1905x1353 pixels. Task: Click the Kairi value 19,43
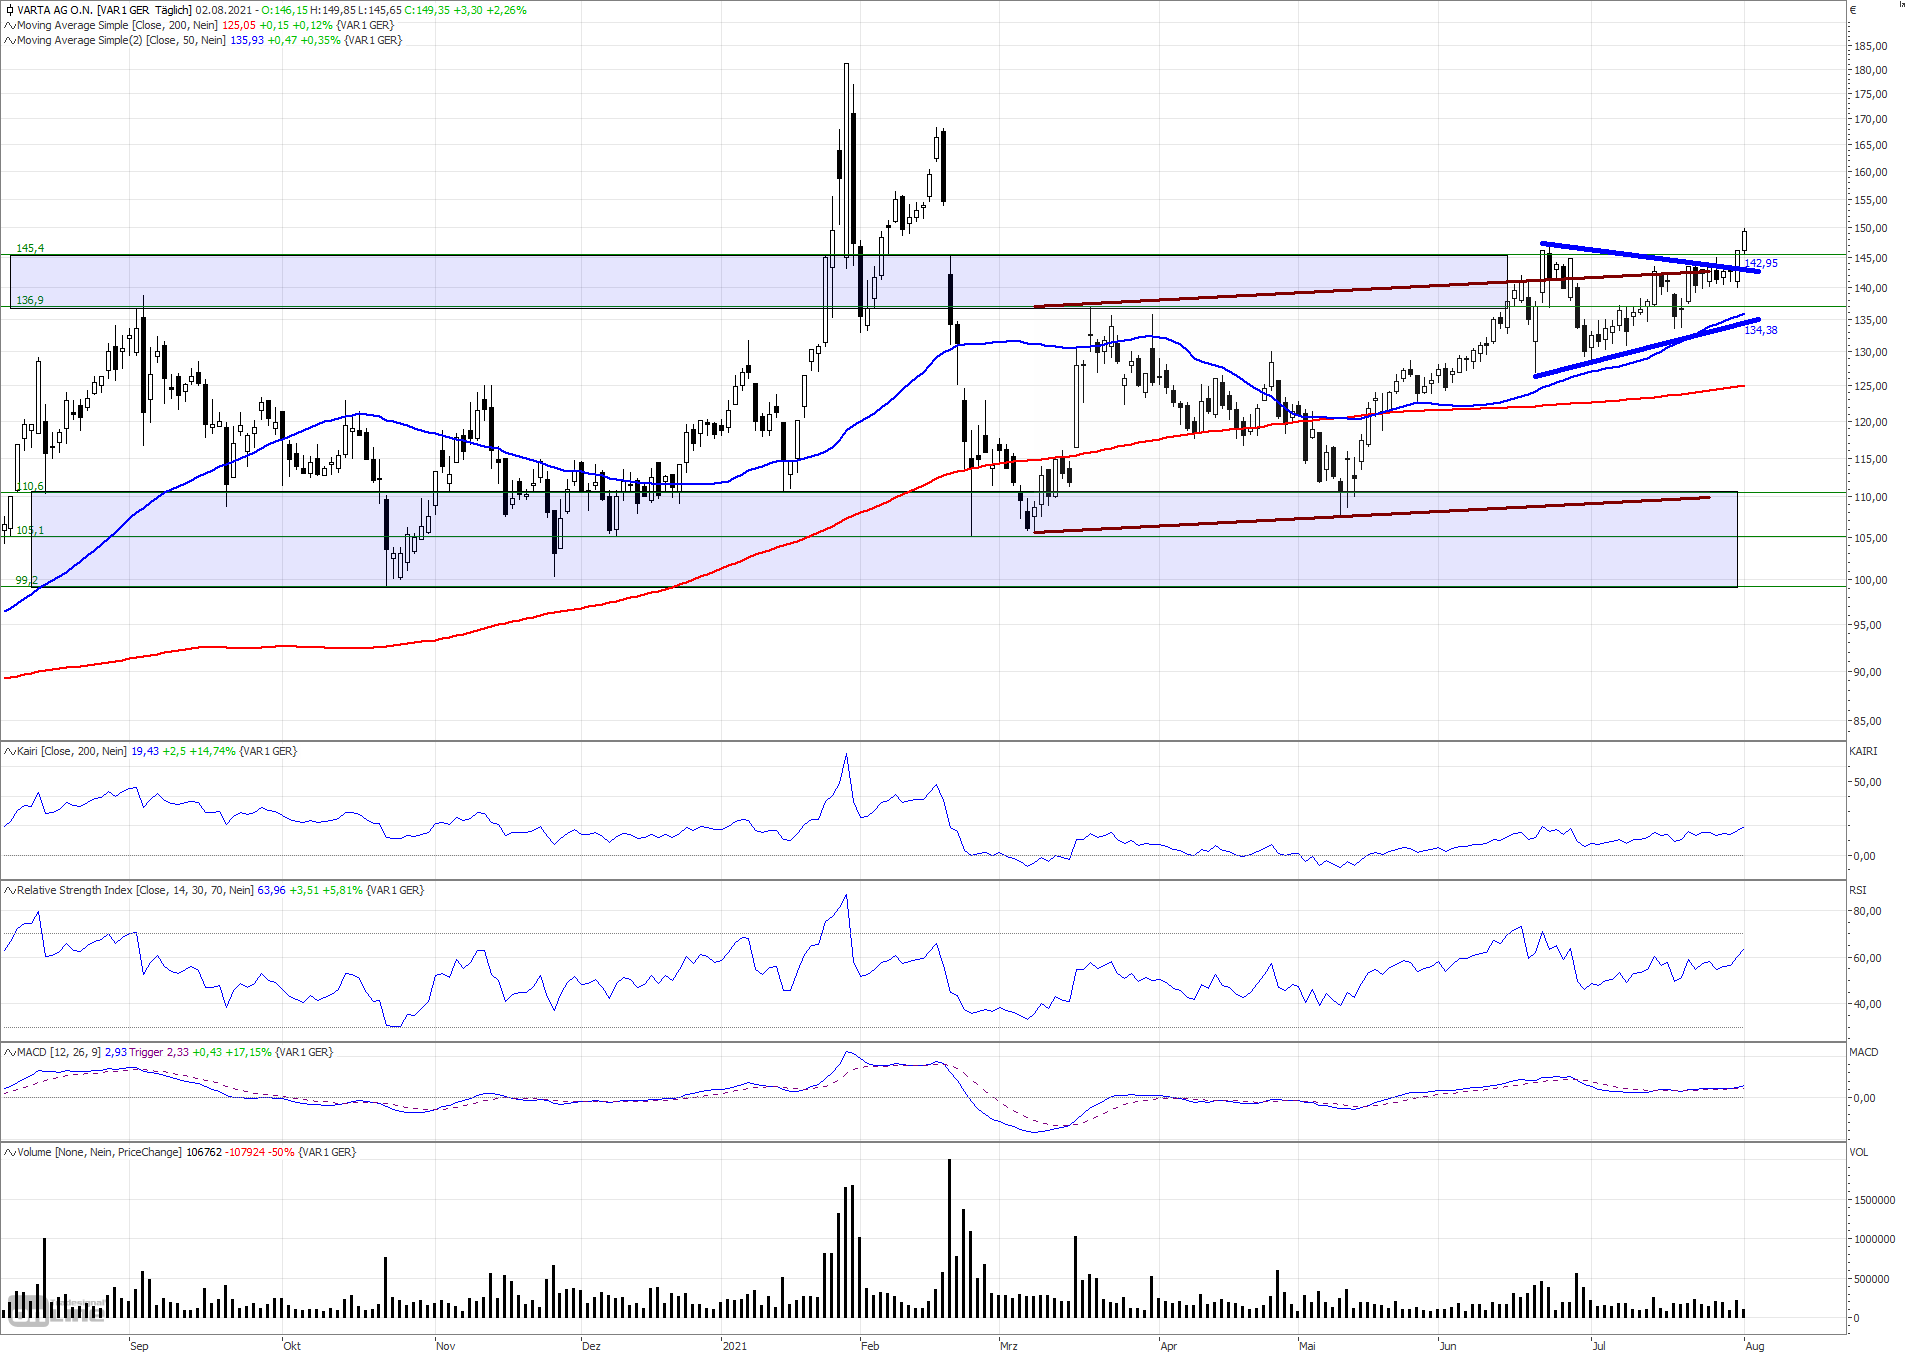coord(145,751)
